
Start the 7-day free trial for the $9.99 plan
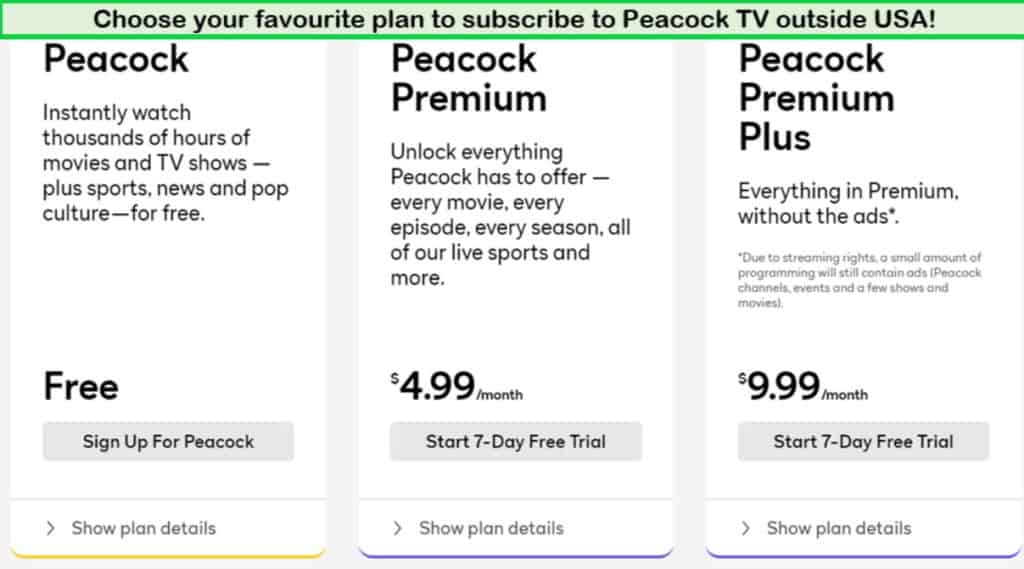click(863, 441)
